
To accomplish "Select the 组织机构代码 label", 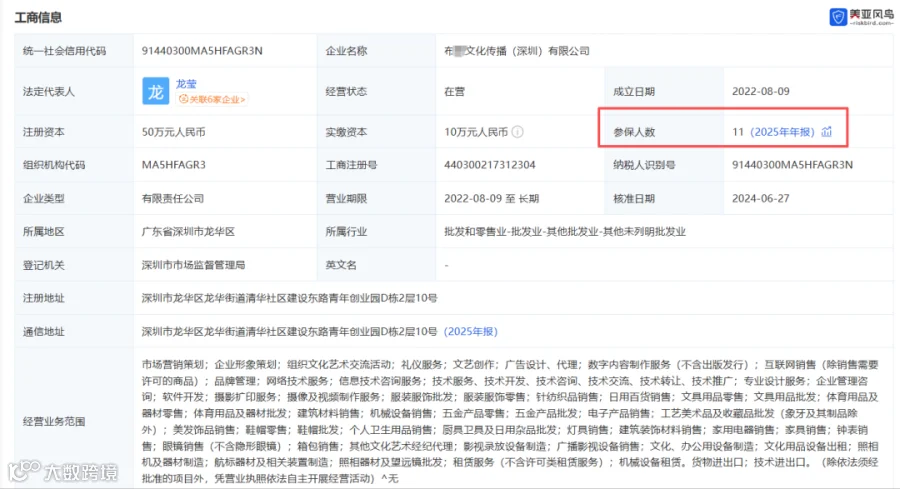I will pyautogui.click(x=54, y=165).
